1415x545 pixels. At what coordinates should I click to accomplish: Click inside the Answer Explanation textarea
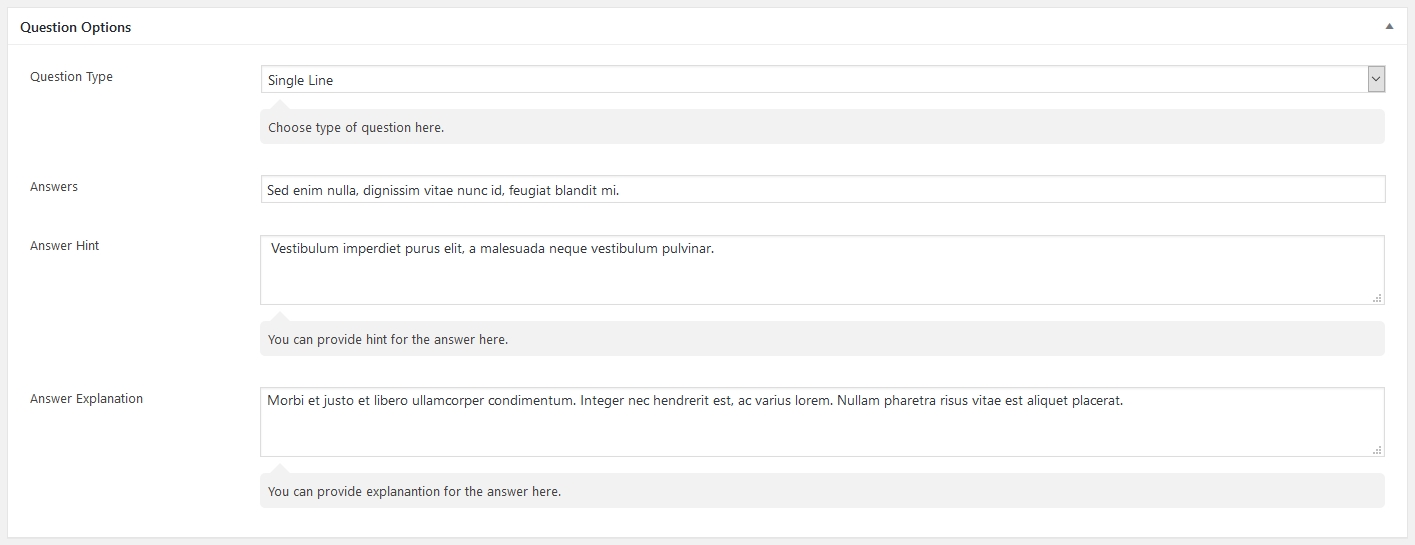coord(822,432)
